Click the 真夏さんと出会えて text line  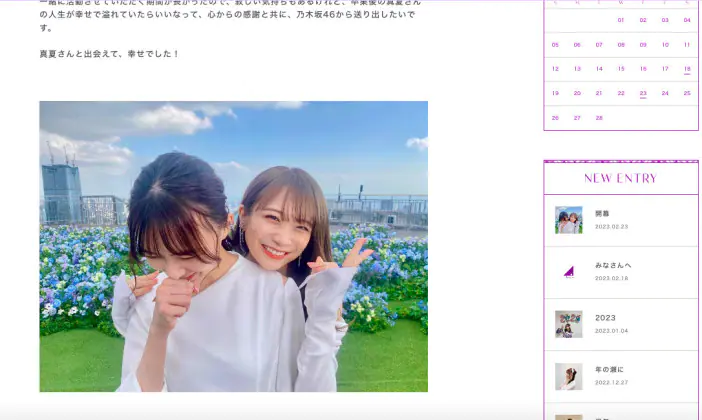(109, 53)
